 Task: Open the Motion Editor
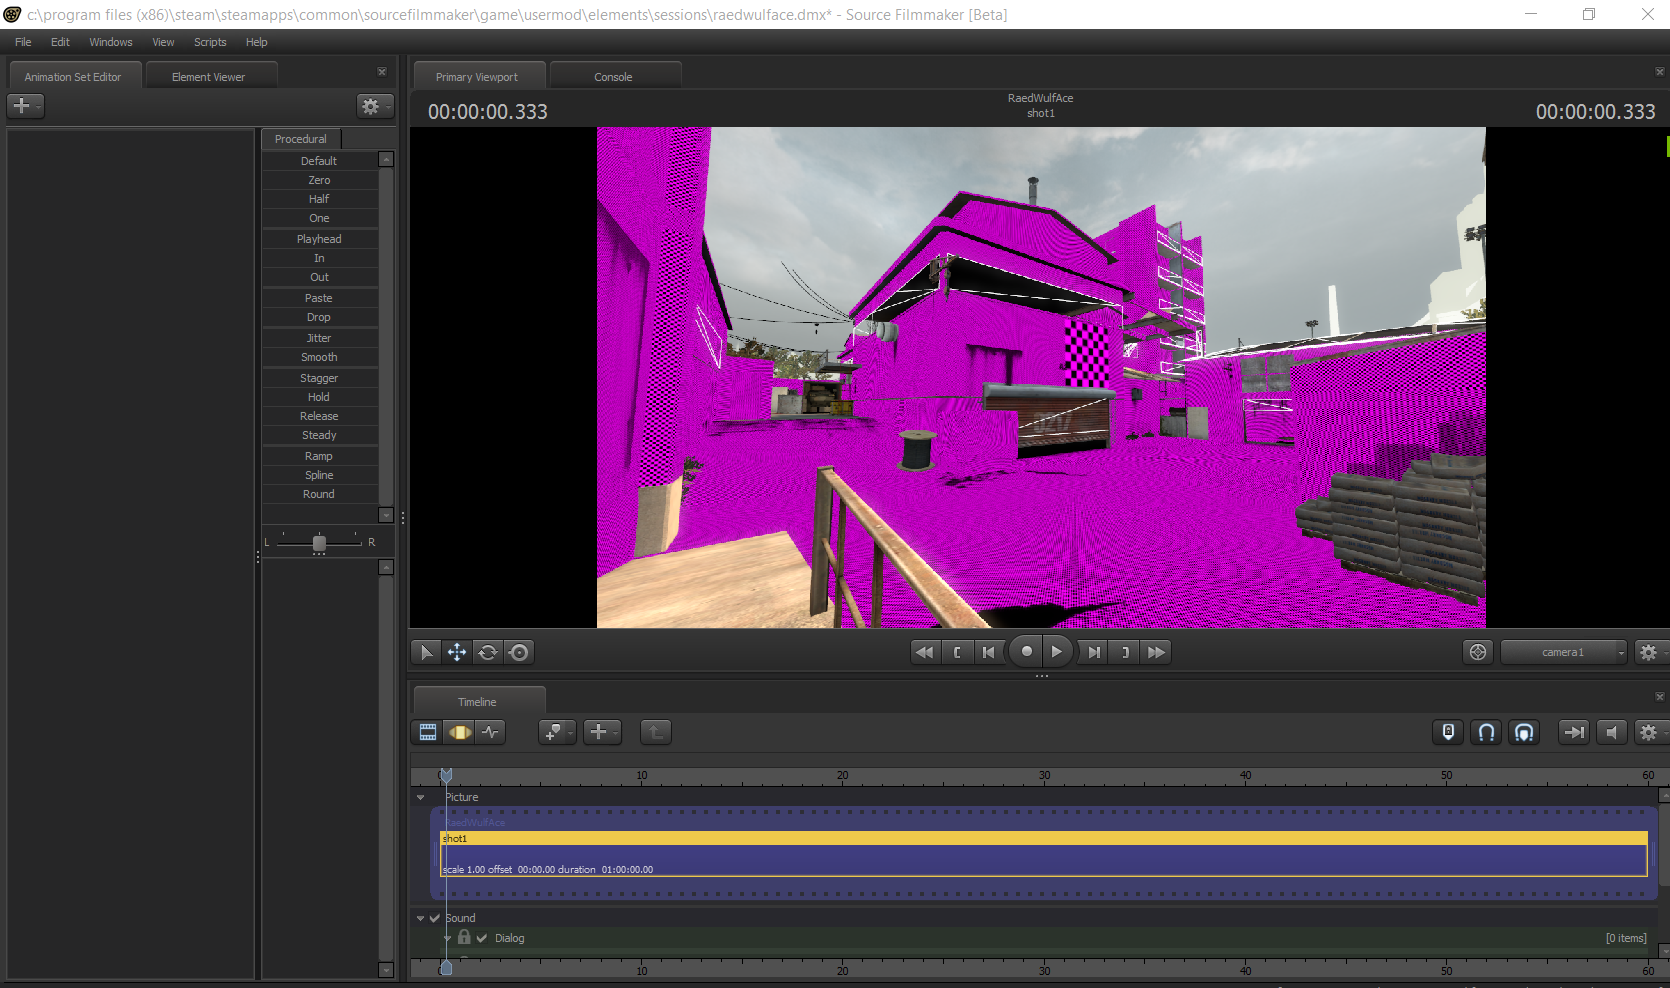click(459, 732)
